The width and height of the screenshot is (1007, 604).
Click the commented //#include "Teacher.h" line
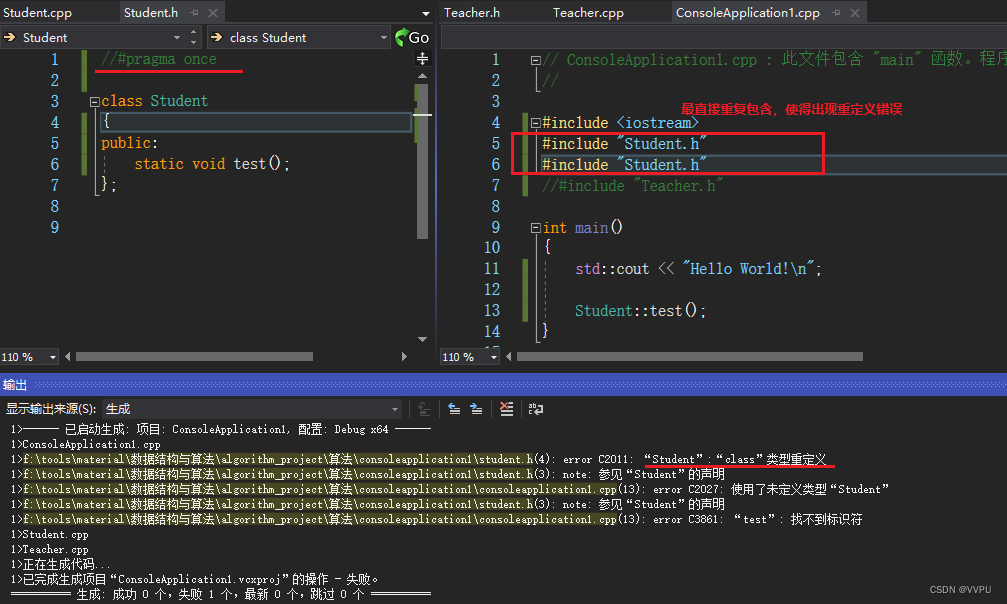633,186
